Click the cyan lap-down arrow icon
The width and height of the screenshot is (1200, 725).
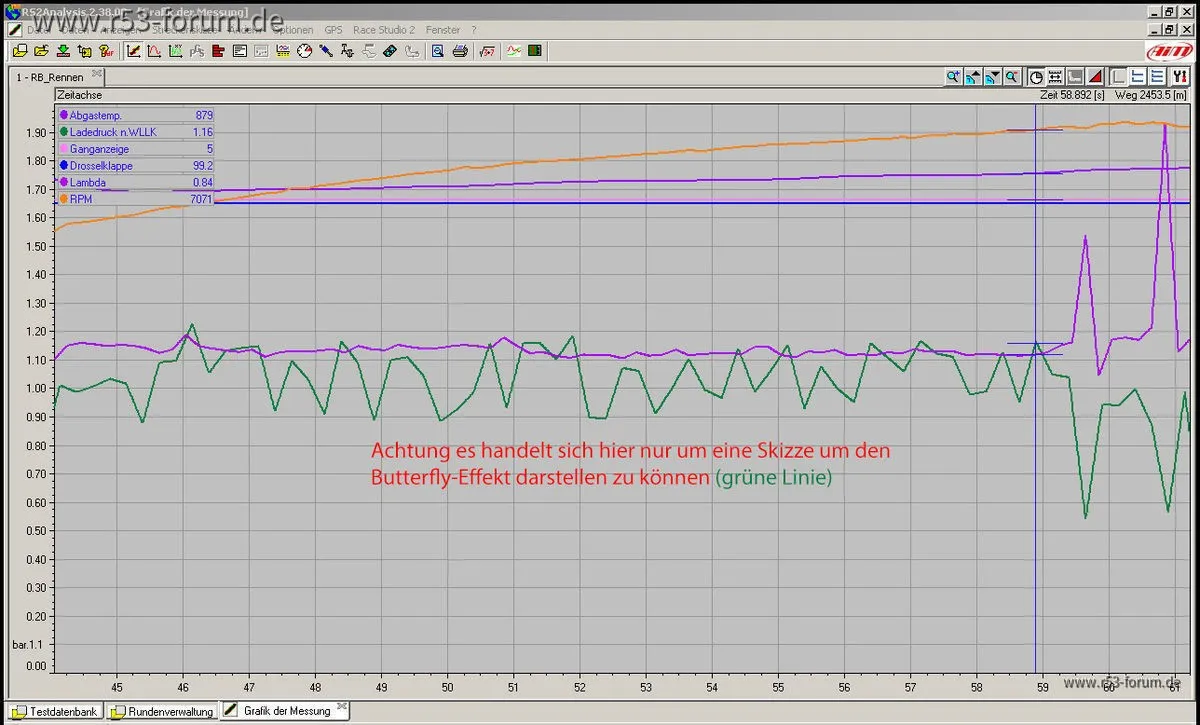coord(993,76)
